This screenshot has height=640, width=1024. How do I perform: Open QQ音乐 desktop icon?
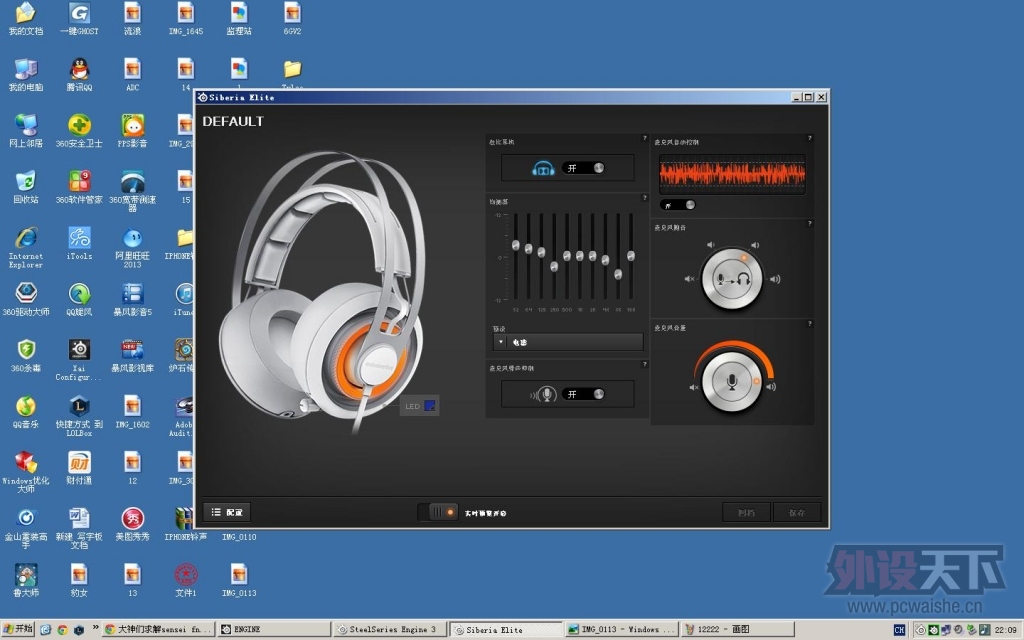click(26, 411)
